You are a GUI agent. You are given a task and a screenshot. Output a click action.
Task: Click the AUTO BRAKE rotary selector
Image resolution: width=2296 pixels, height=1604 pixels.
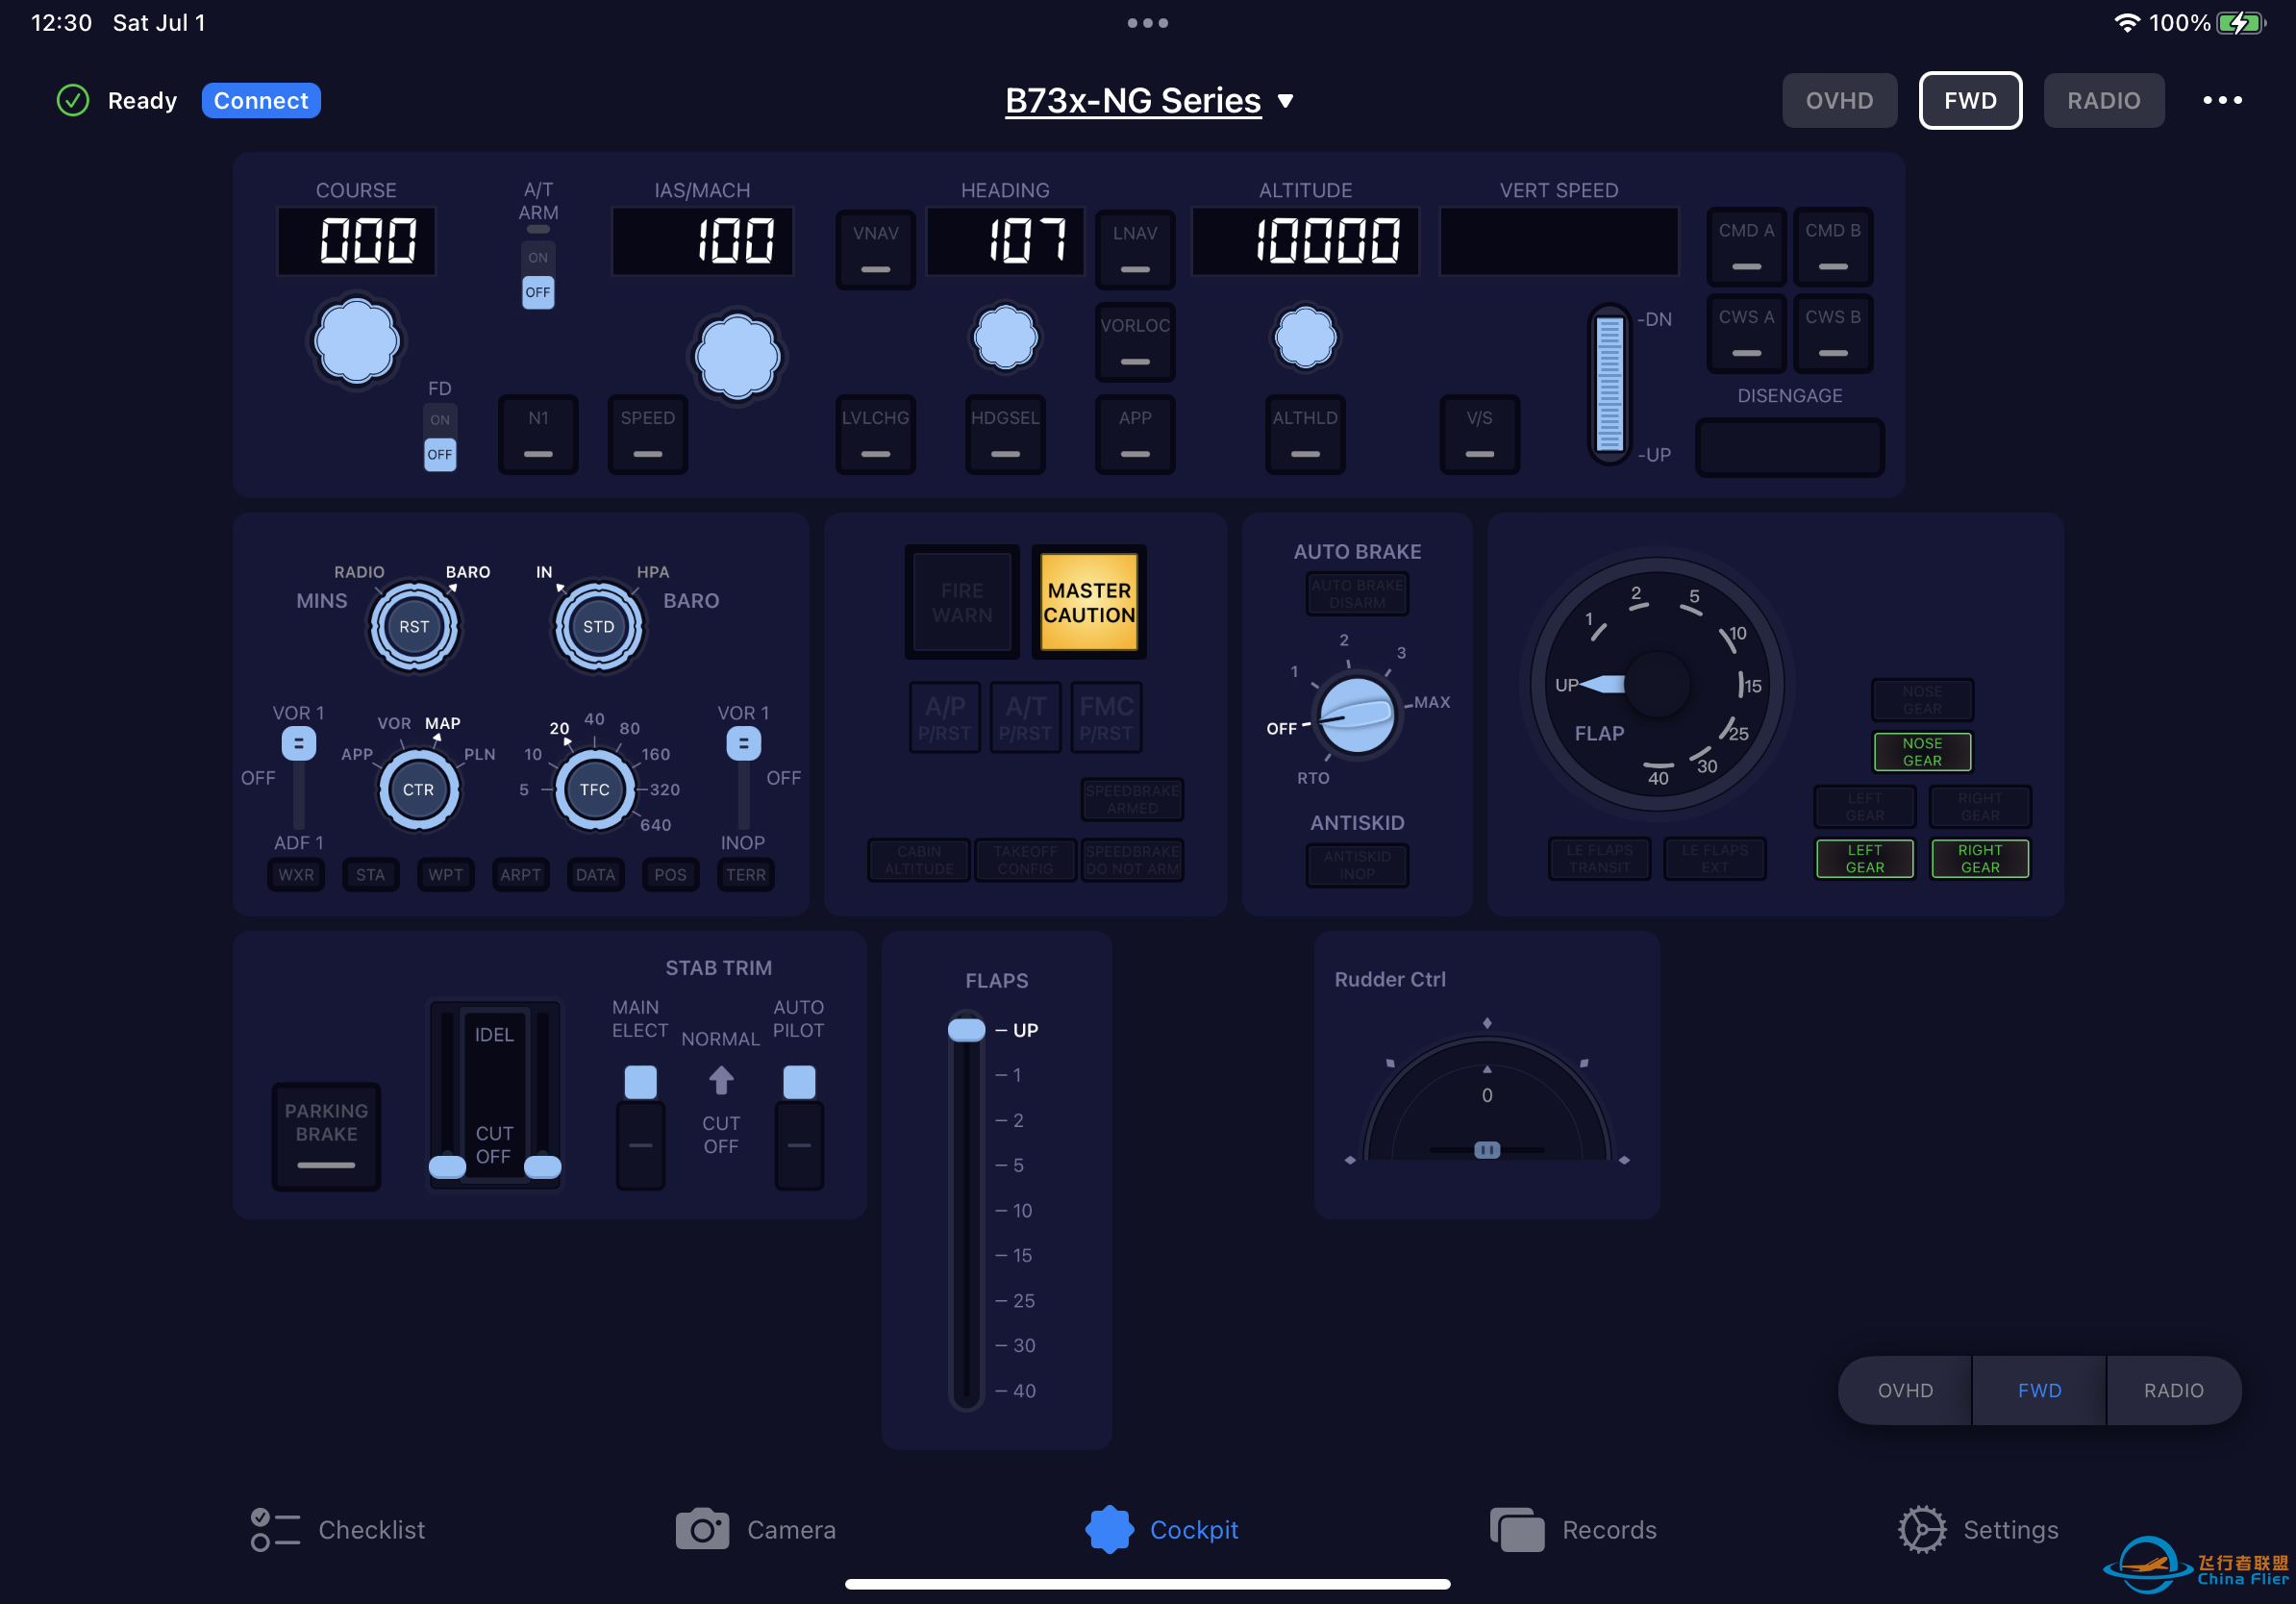pos(1356,714)
